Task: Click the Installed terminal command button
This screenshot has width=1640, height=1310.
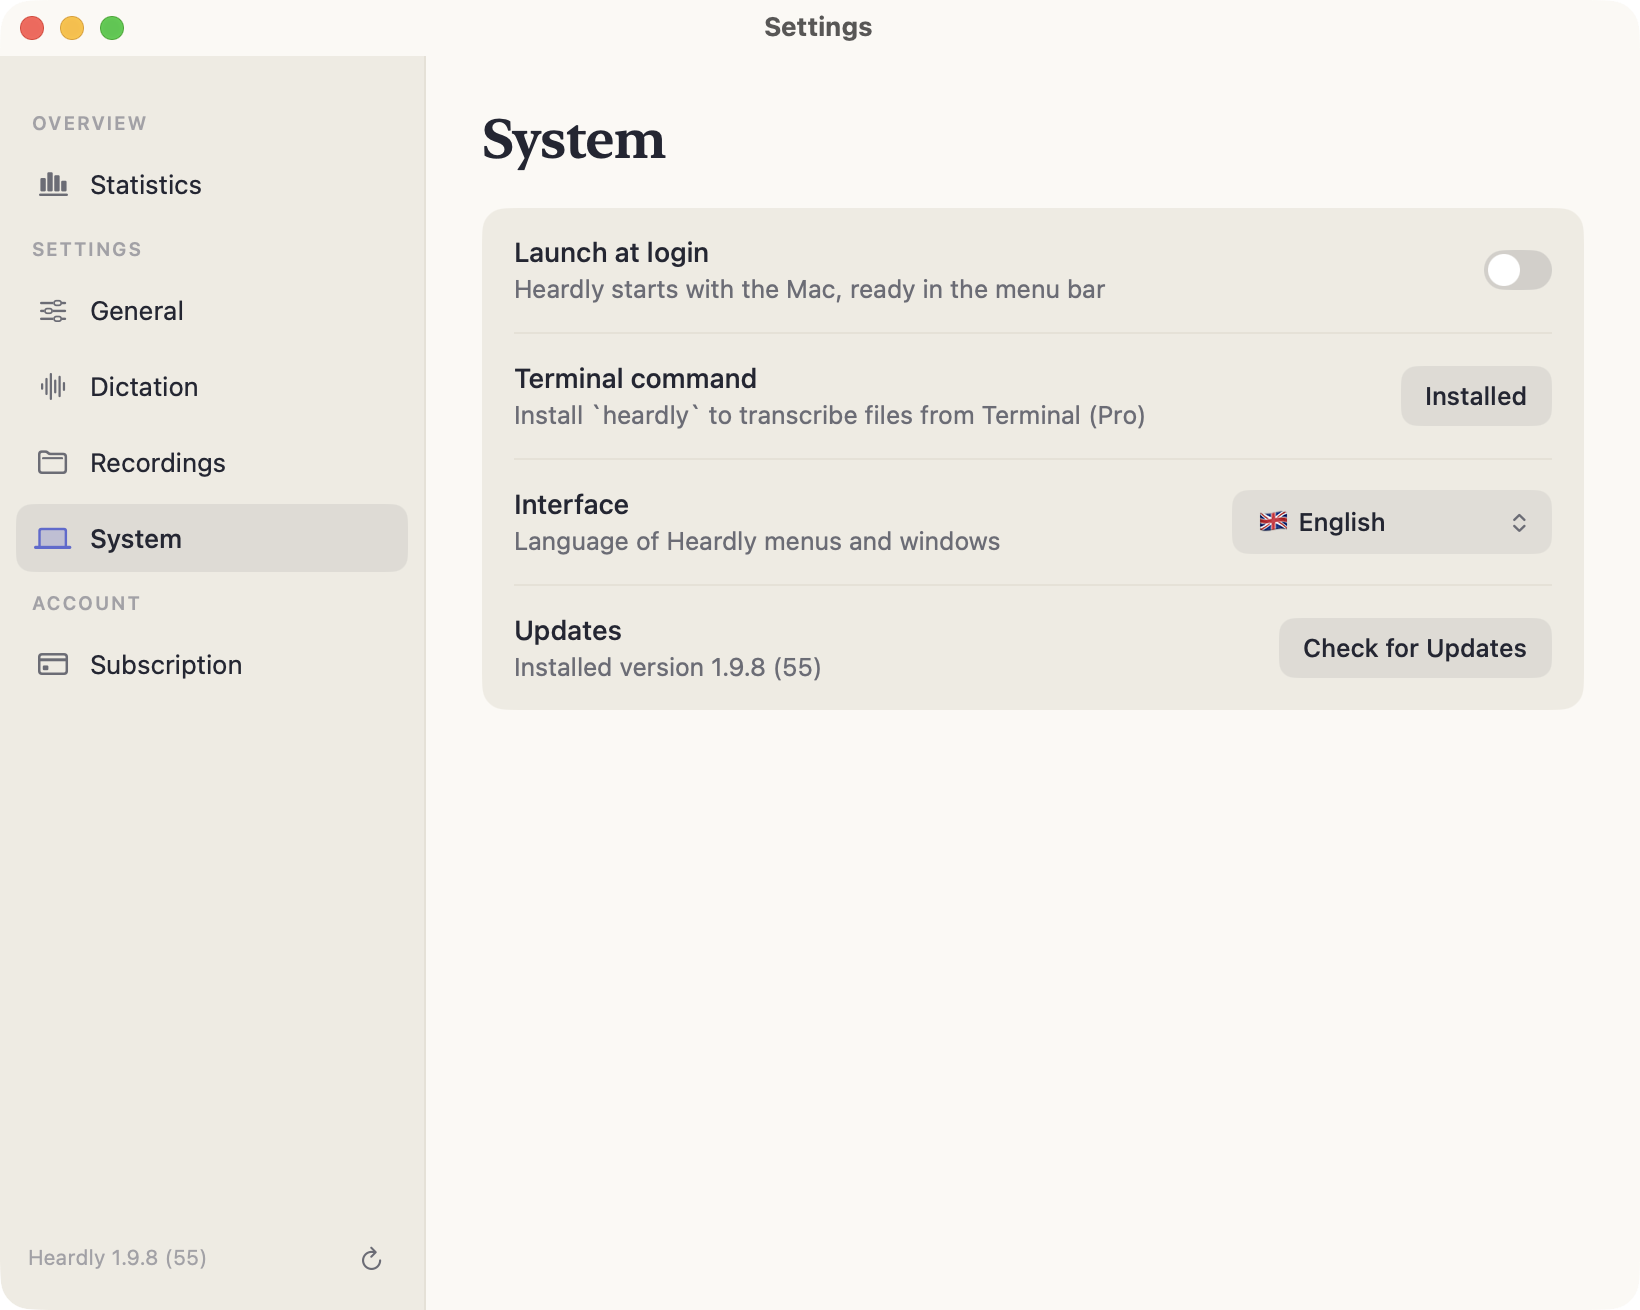Action: pyautogui.click(x=1476, y=396)
